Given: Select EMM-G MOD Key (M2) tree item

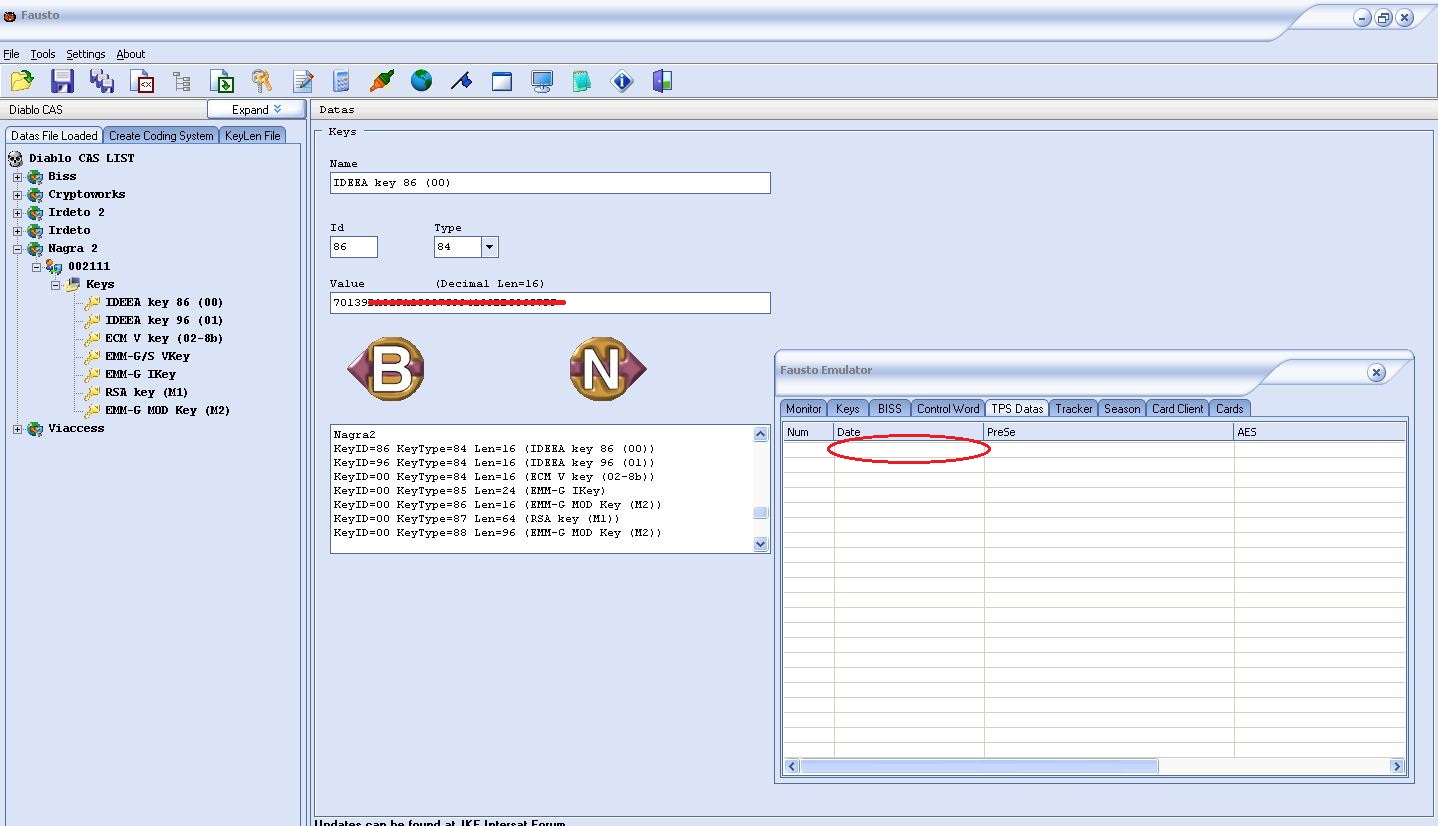Looking at the screenshot, I should 168,410.
